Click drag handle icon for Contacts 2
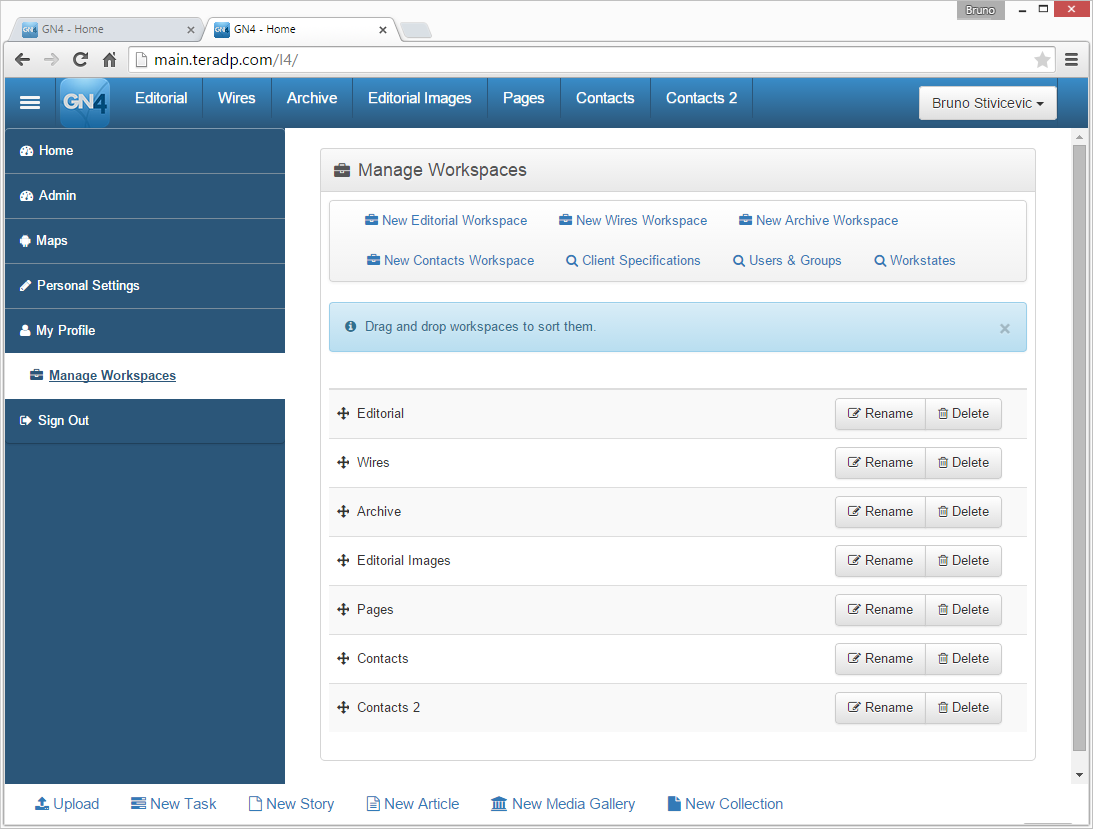The width and height of the screenshot is (1093, 829). coord(343,707)
